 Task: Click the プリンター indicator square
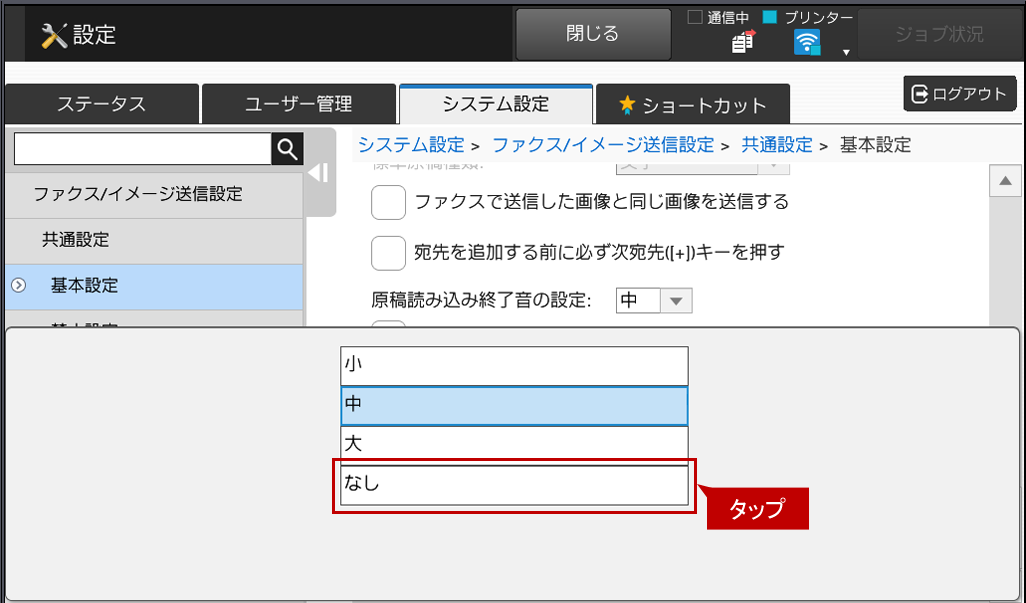pyautogui.click(x=770, y=17)
